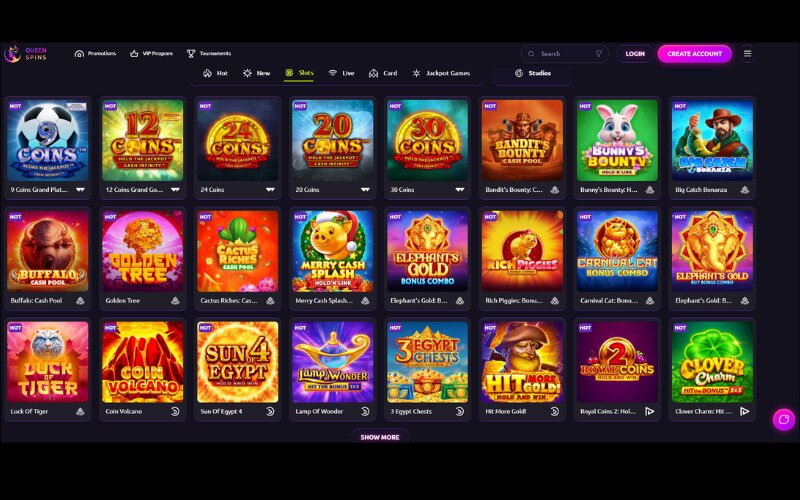Click the Create Account button
Screen dimensions: 800x500
pyautogui.click(x=694, y=54)
